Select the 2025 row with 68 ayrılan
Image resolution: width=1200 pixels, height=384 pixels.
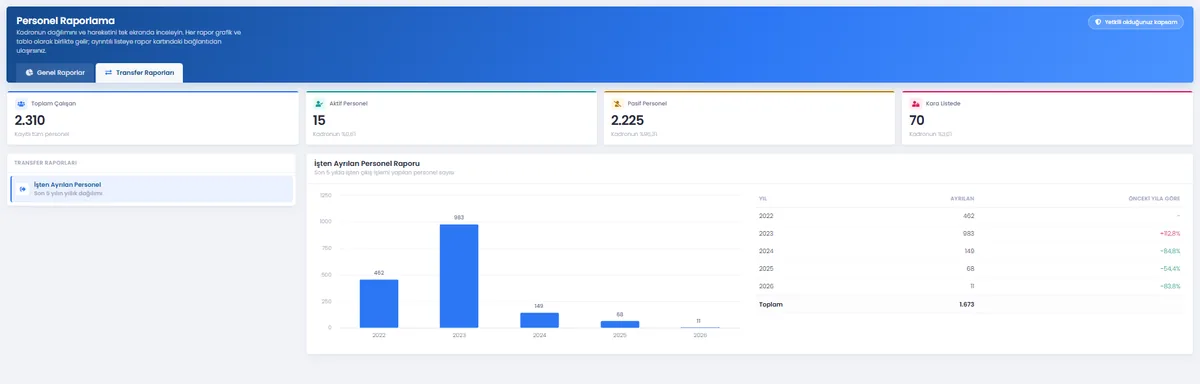click(969, 269)
